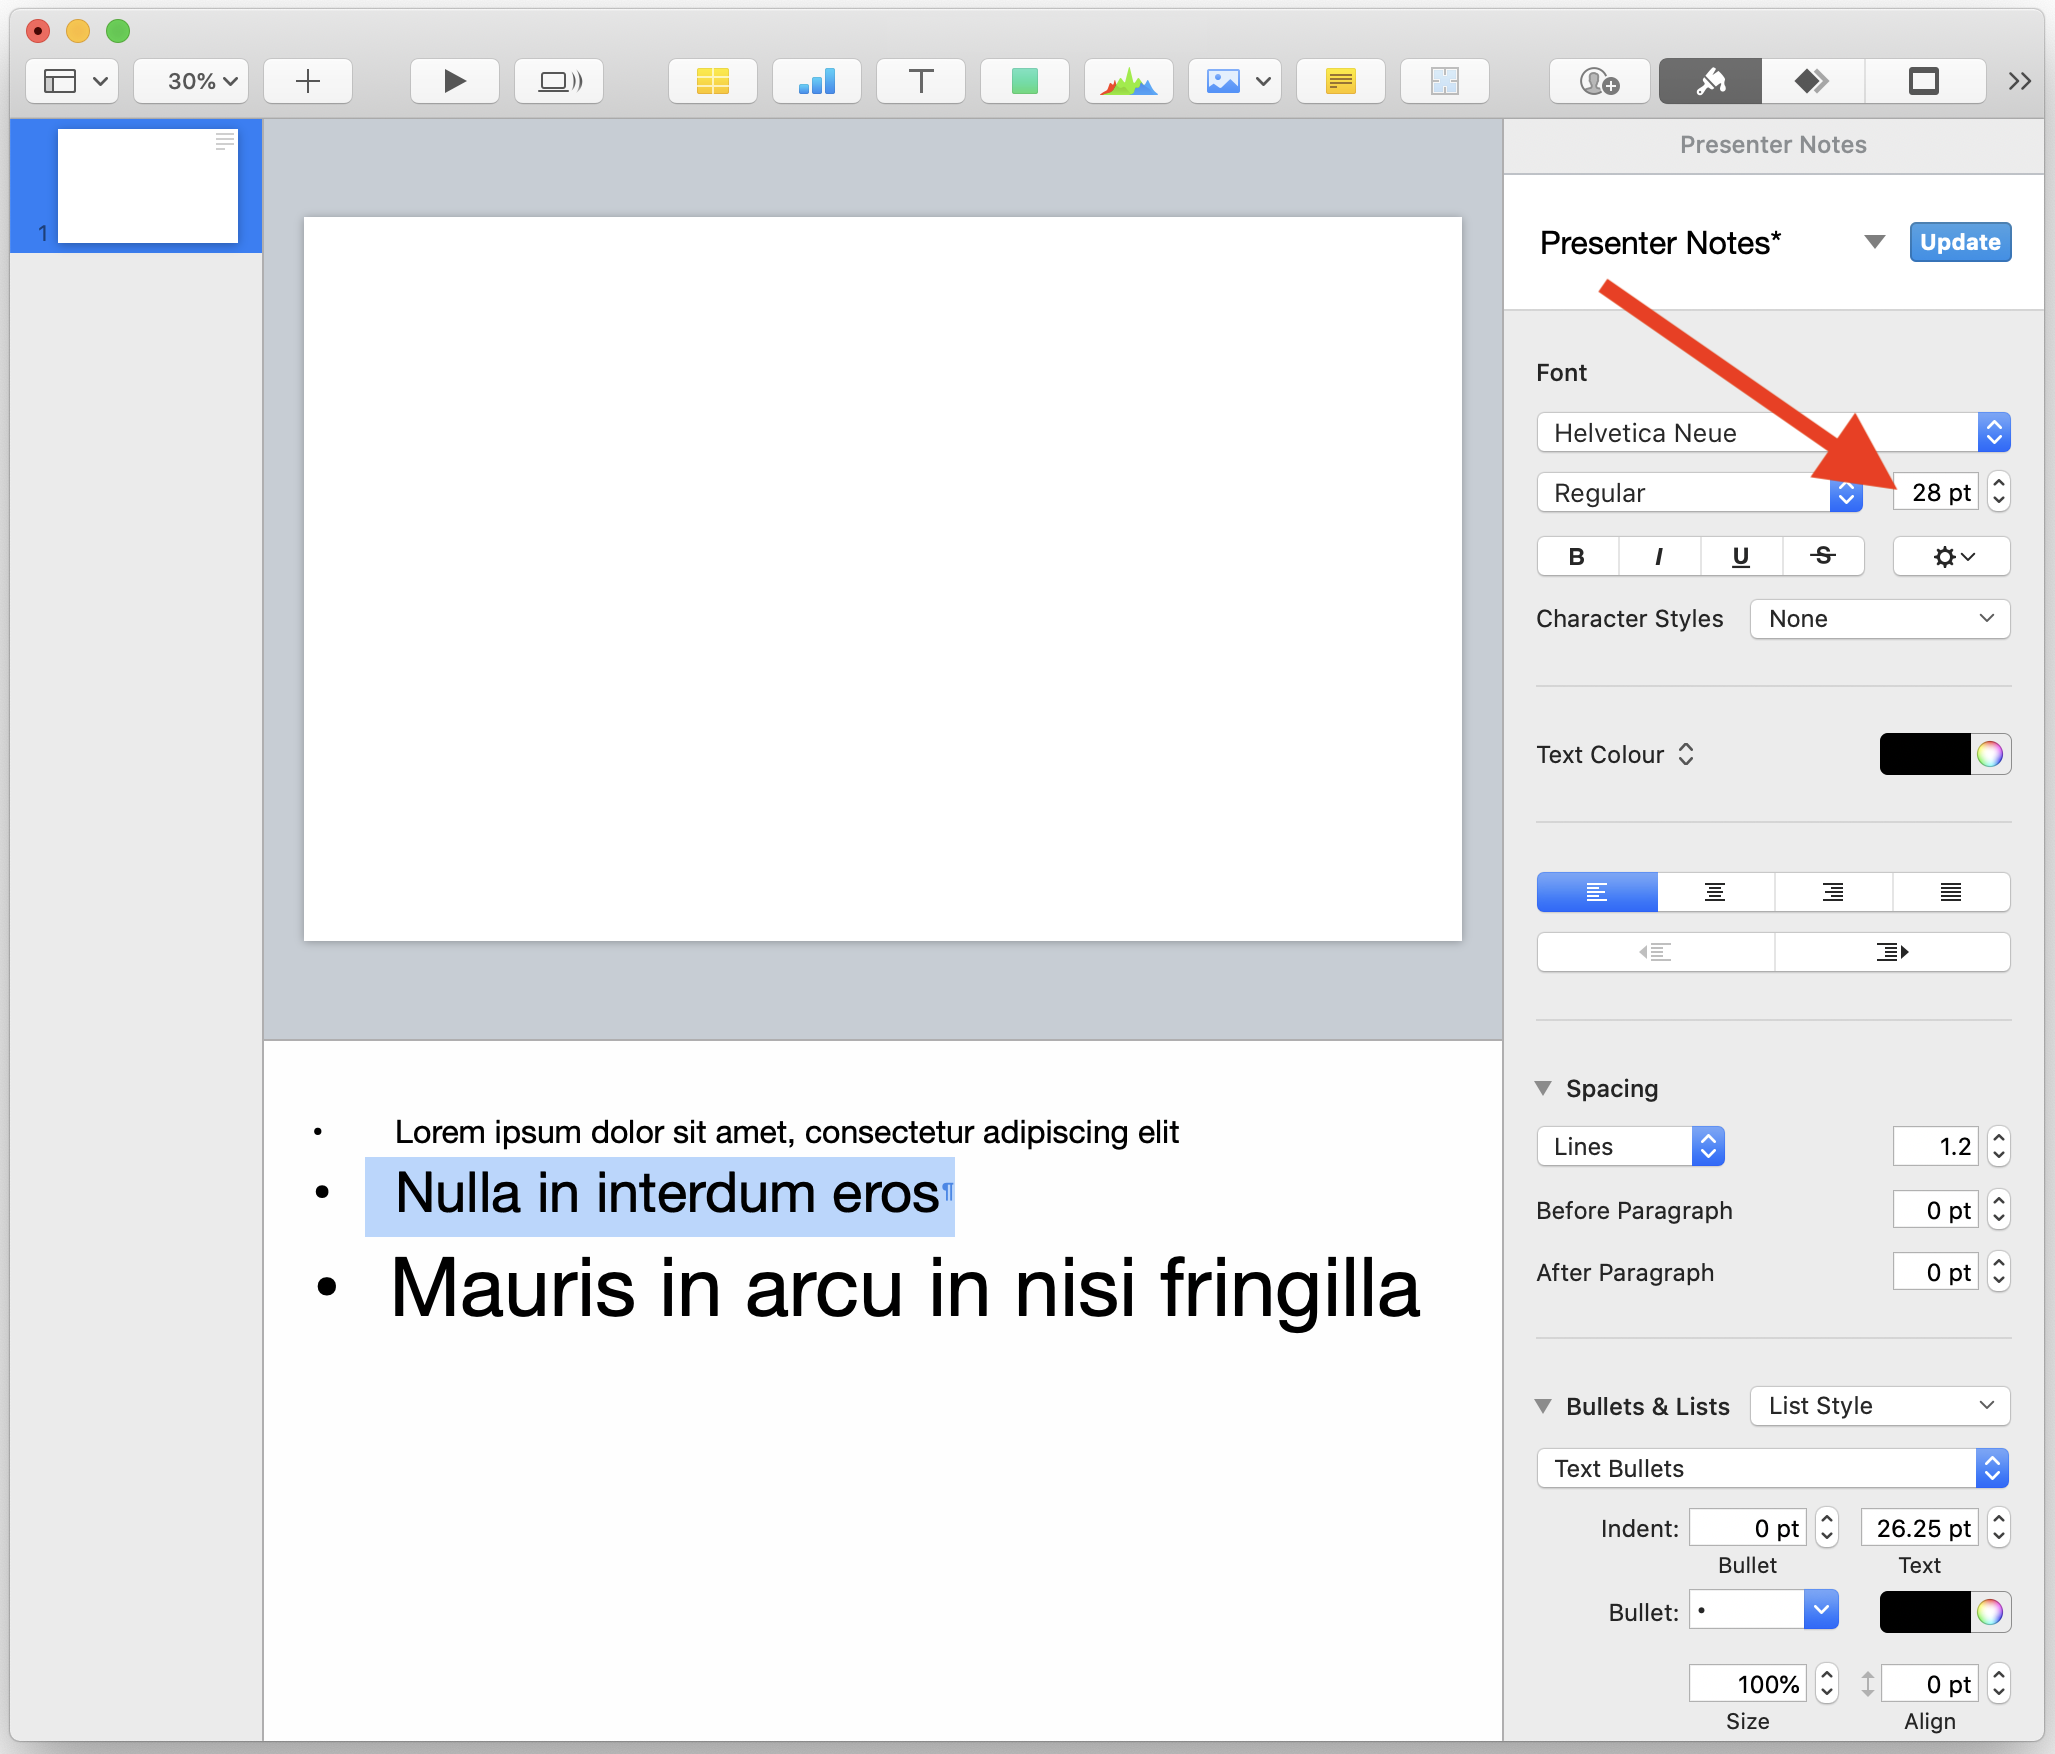Open the Text Colour black swatch

[1924, 754]
